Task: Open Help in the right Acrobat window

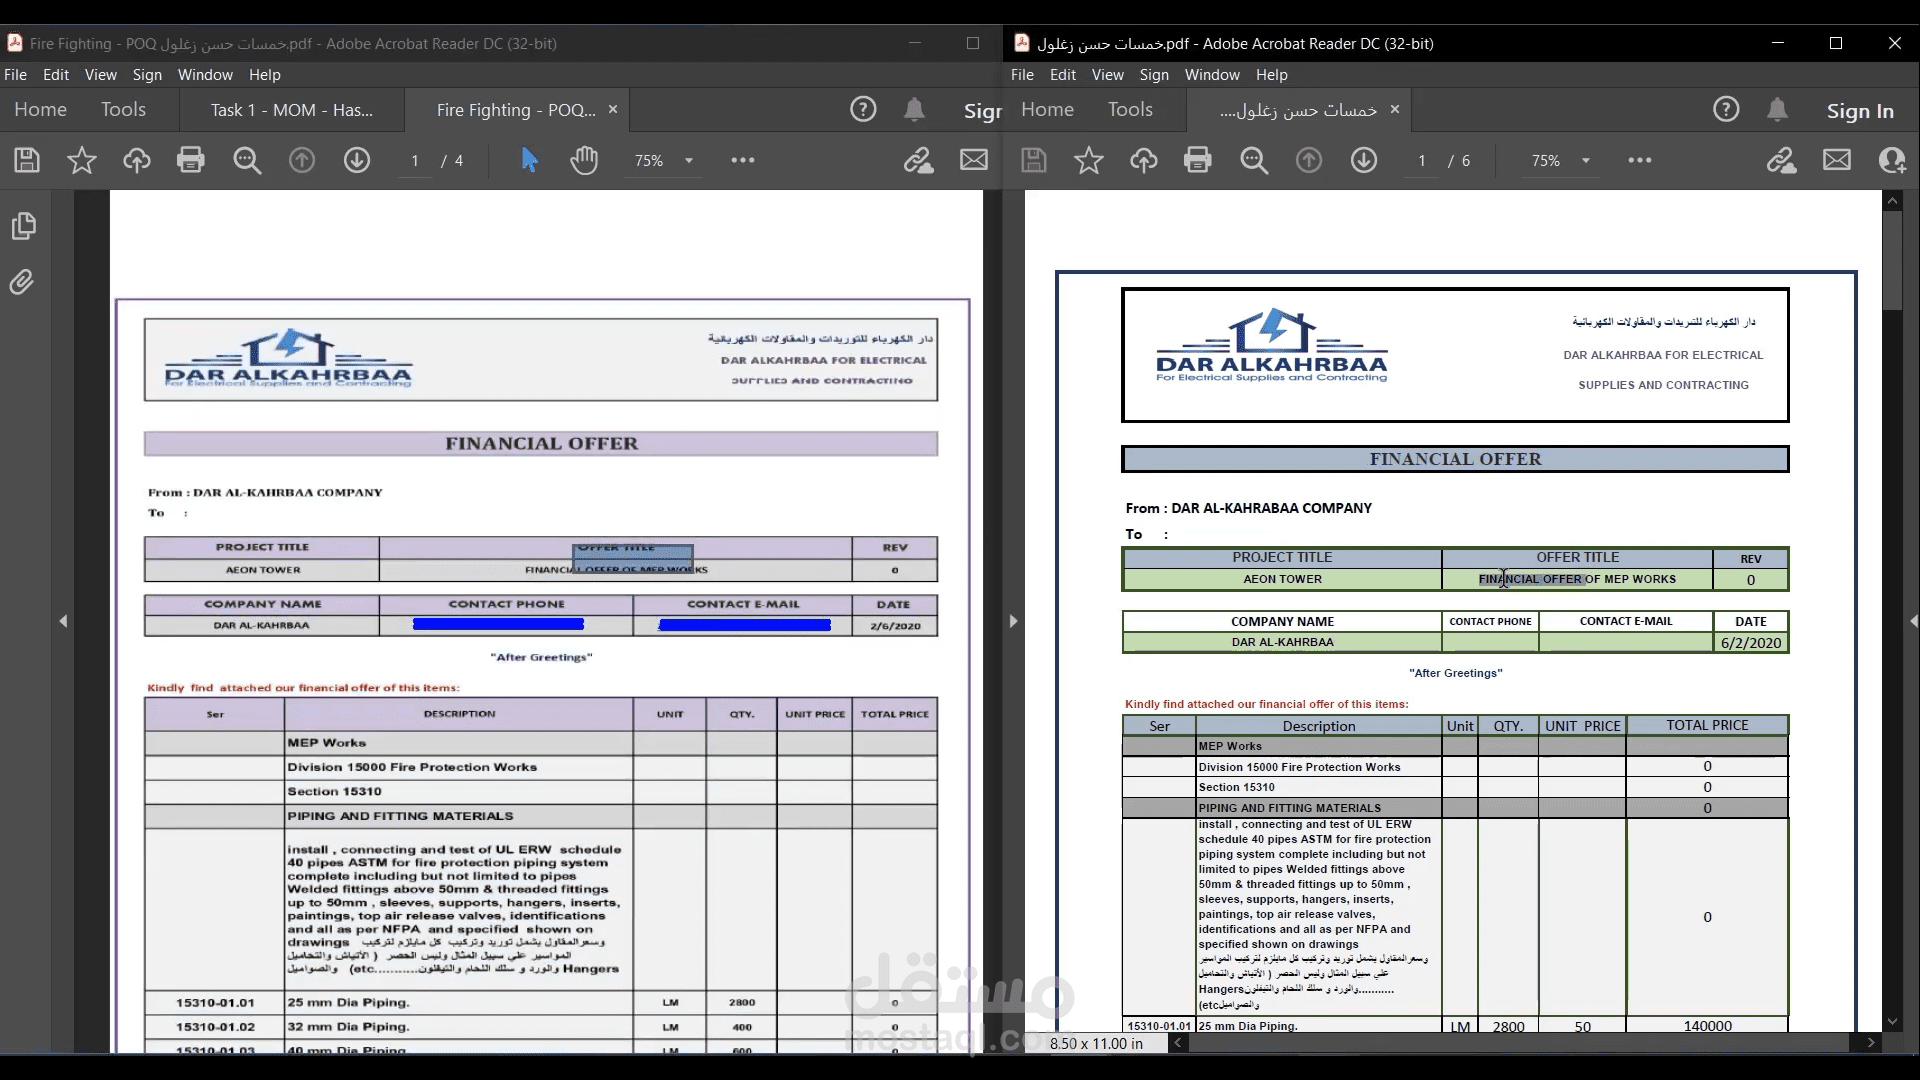Action: 1270,74
